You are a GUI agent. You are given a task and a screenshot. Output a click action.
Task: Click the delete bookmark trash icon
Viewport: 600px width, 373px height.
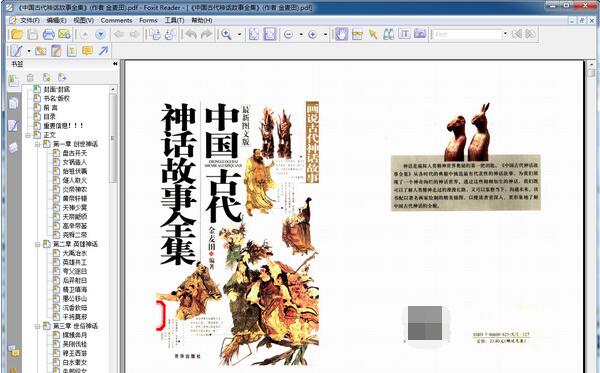pos(30,78)
